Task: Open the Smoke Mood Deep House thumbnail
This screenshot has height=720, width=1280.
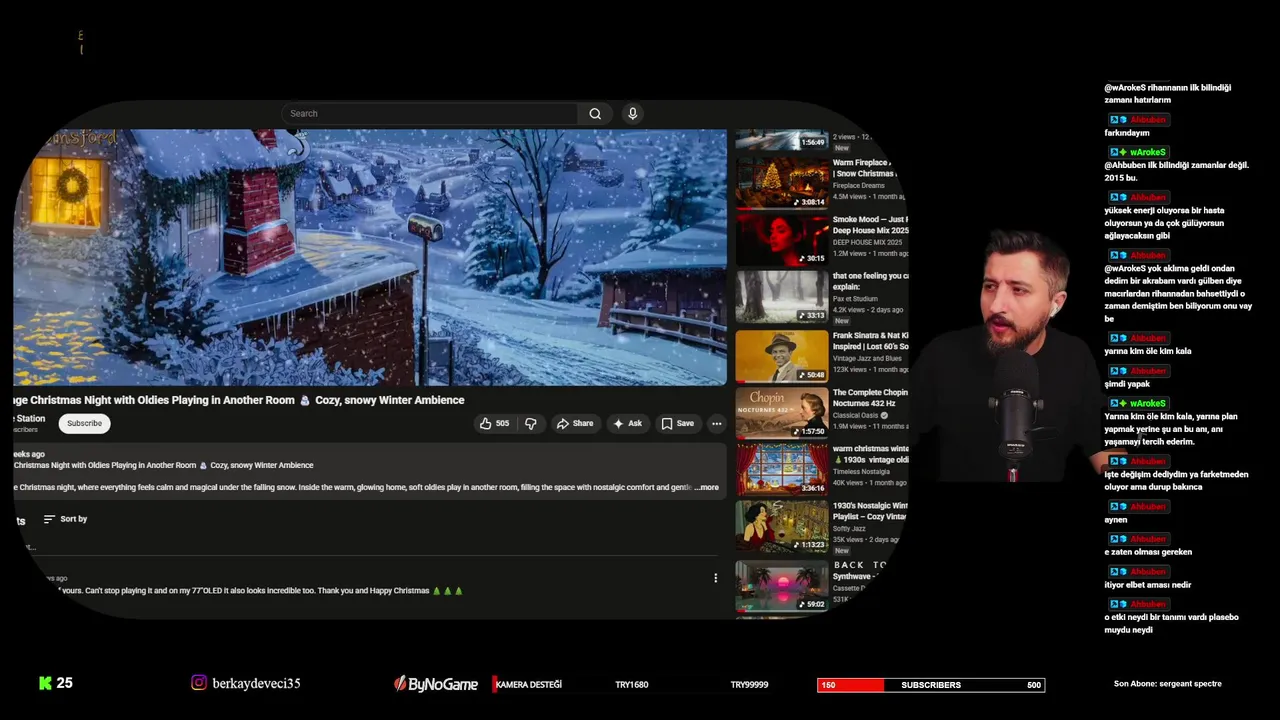Action: [782, 239]
